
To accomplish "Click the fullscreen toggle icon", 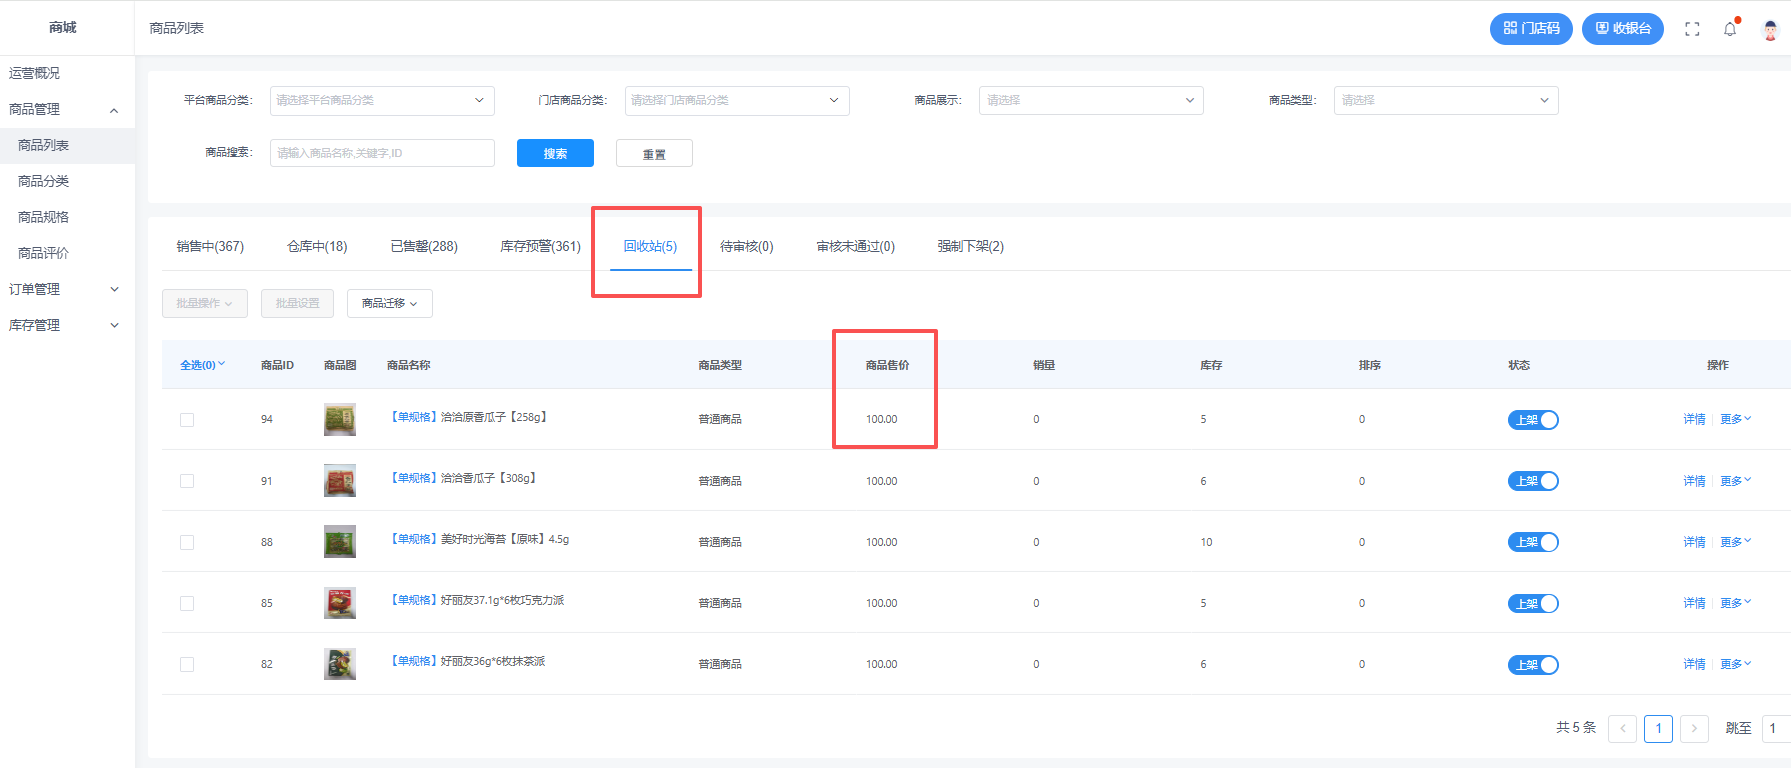I will tap(1692, 29).
